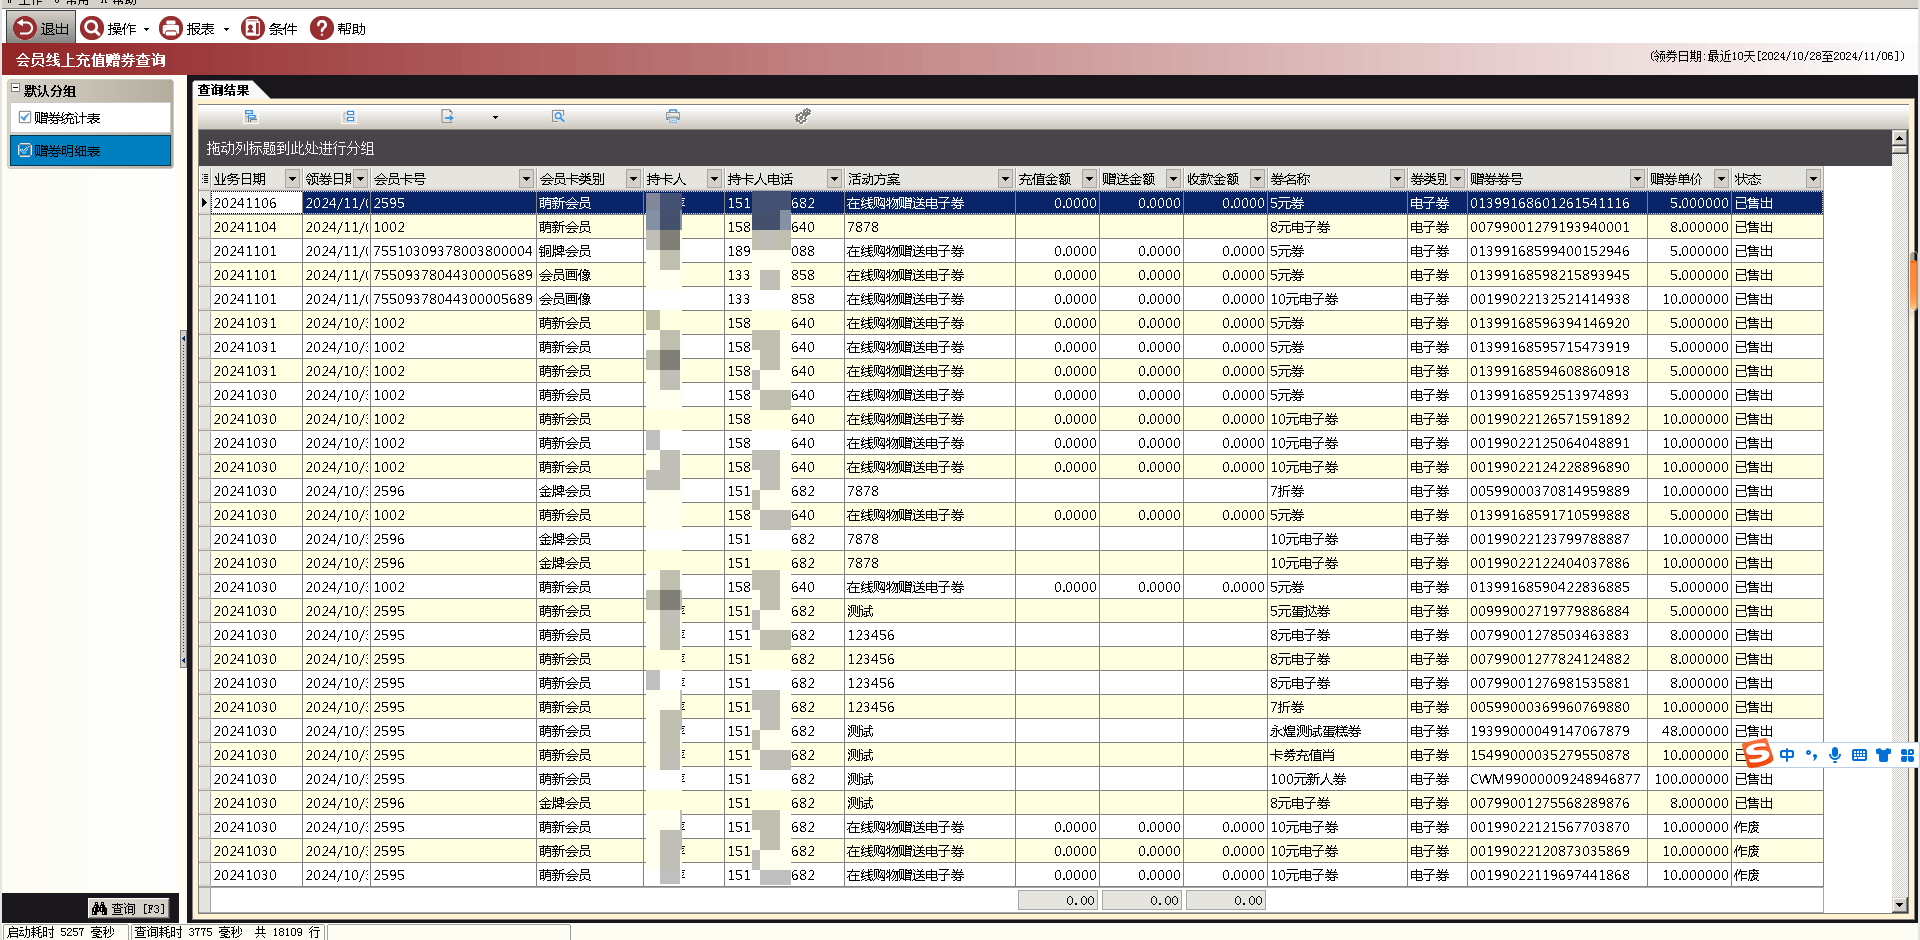This screenshot has width=1920, height=940.
Task: Click the vertical splitter collapse handle
Action: coord(184,498)
